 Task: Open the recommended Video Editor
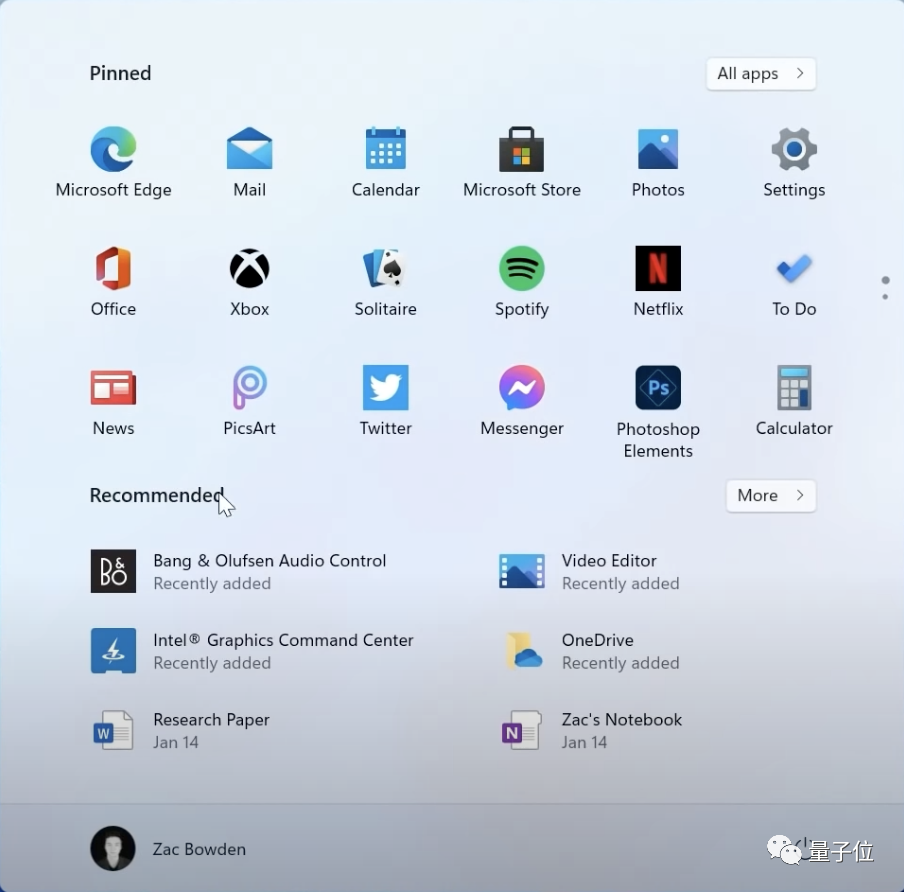(589, 571)
